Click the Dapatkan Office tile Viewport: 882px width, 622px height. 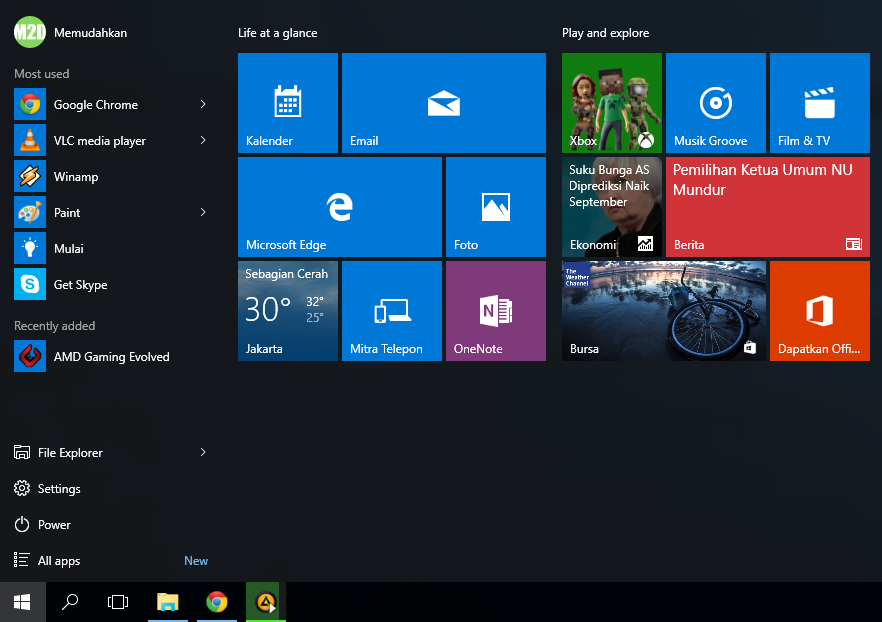[x=819, y=311]
